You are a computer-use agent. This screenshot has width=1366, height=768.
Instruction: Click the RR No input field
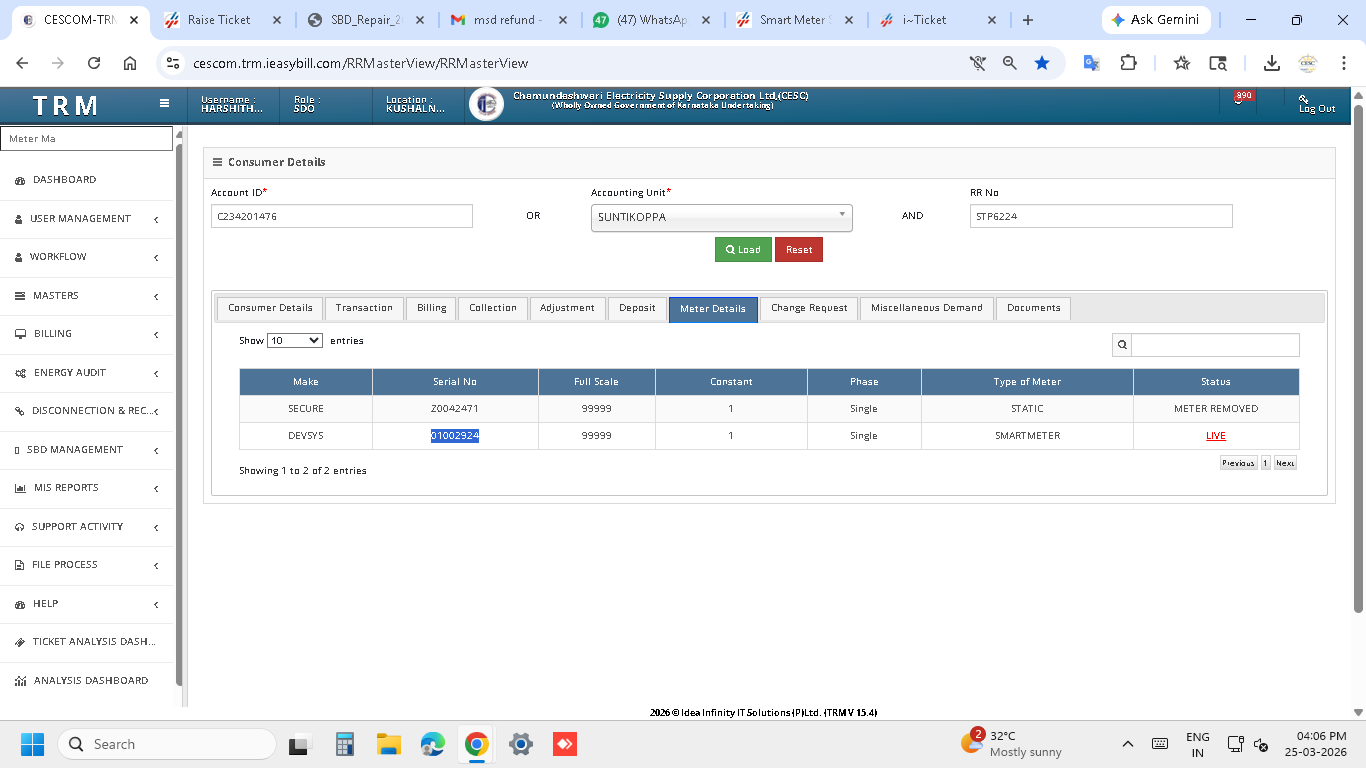pos(1100,216)
